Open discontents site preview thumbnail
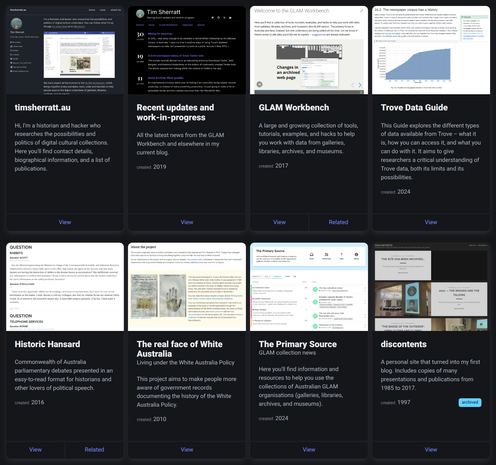 pyautogui.click(x=431, y=287)
